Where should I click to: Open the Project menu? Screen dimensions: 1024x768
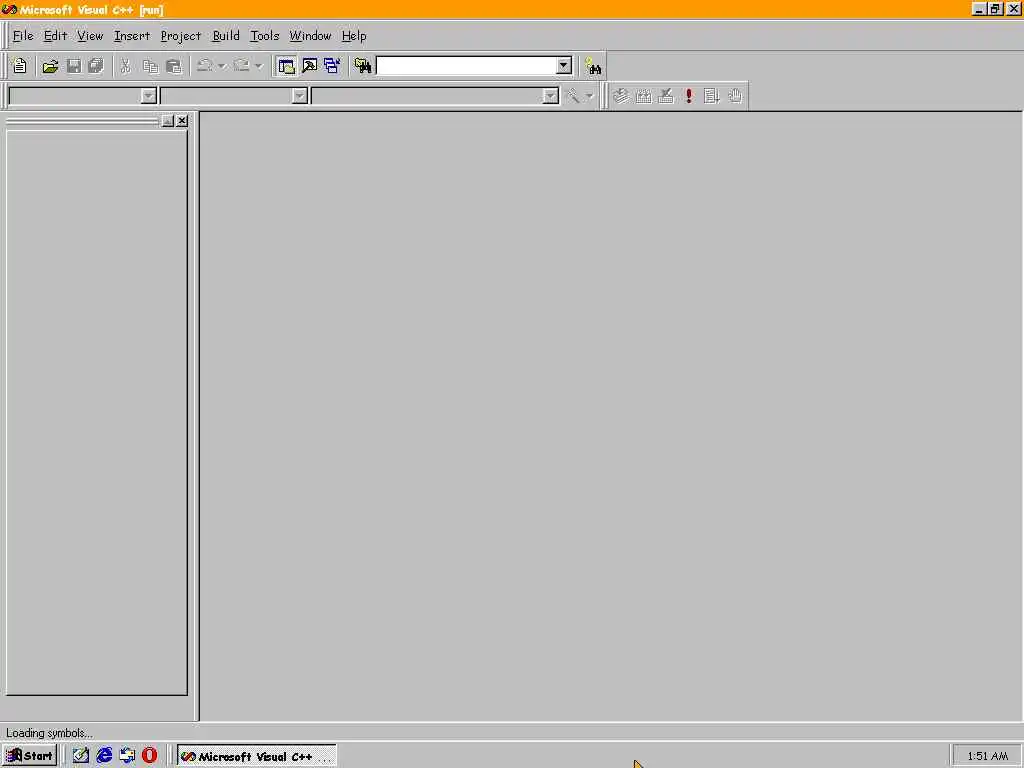(x=181, y=36)
